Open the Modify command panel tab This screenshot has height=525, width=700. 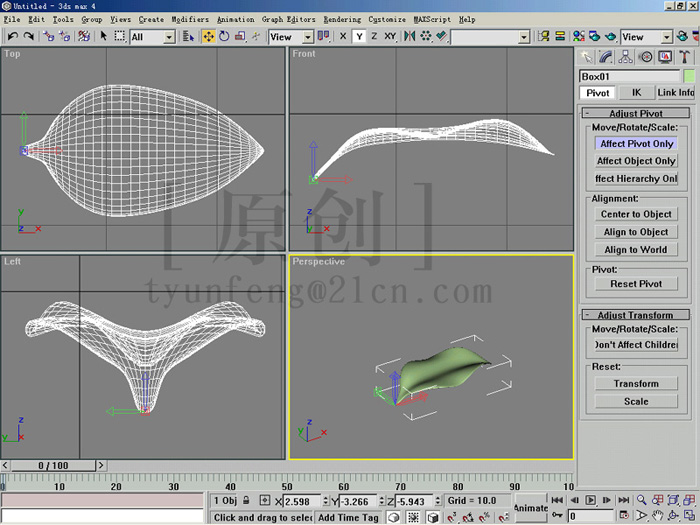(605, 57)
